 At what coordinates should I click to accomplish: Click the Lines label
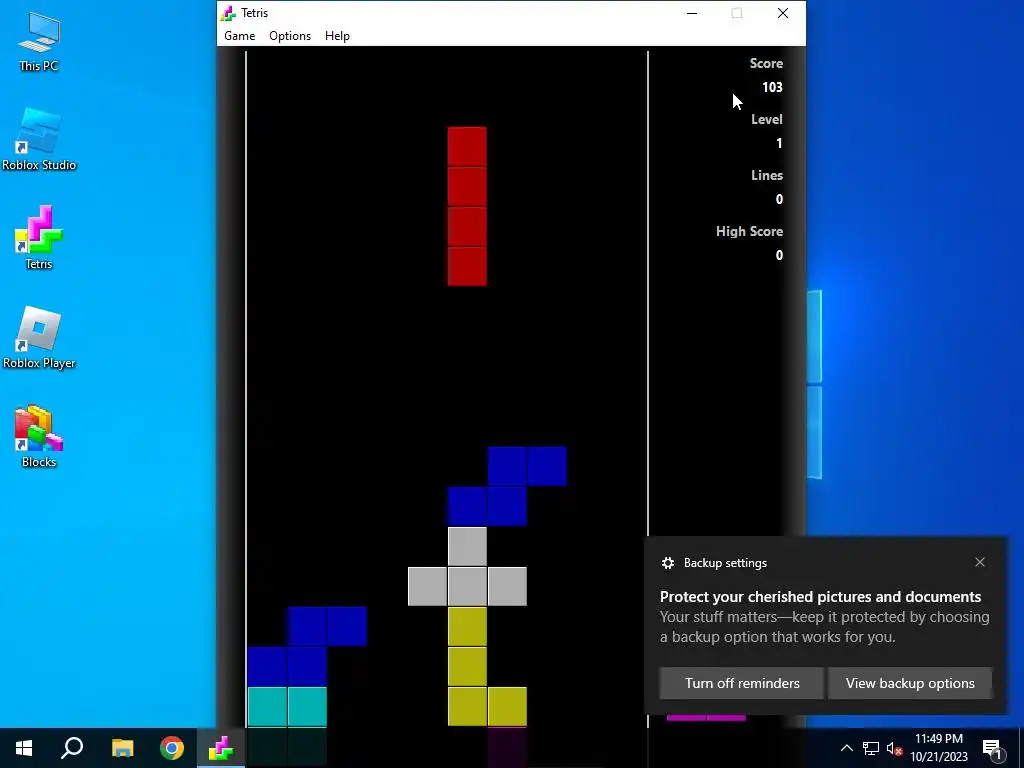click(x=767, y=175)
